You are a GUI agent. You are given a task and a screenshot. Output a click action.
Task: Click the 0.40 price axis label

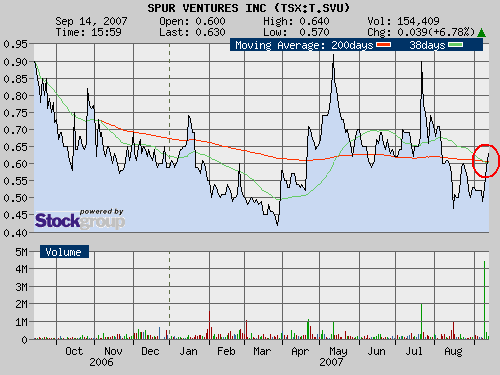click(15, 233)
